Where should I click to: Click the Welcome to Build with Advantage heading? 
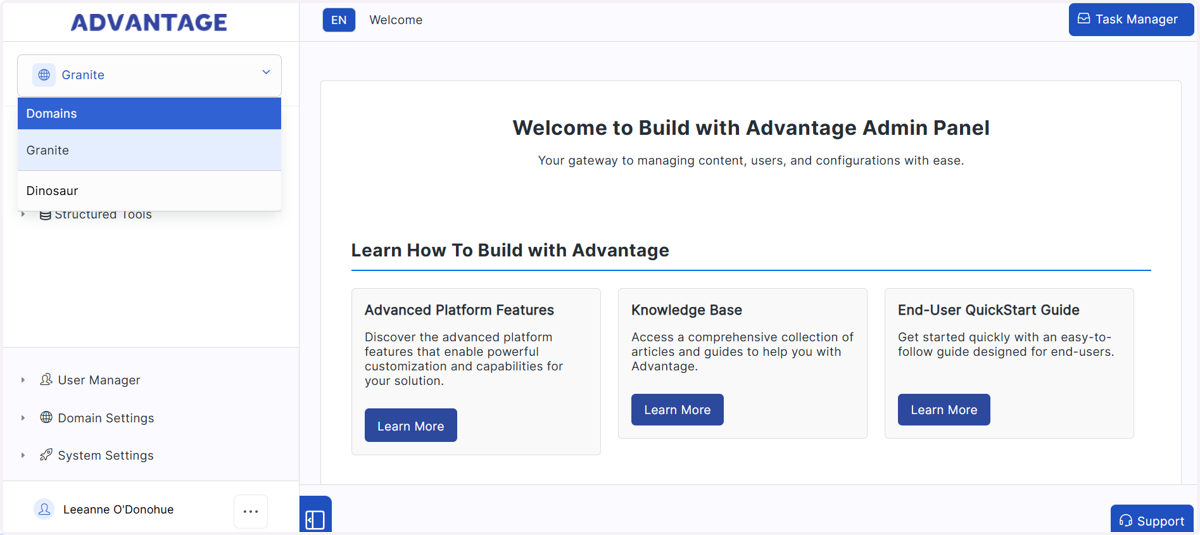tap(751, 128)
